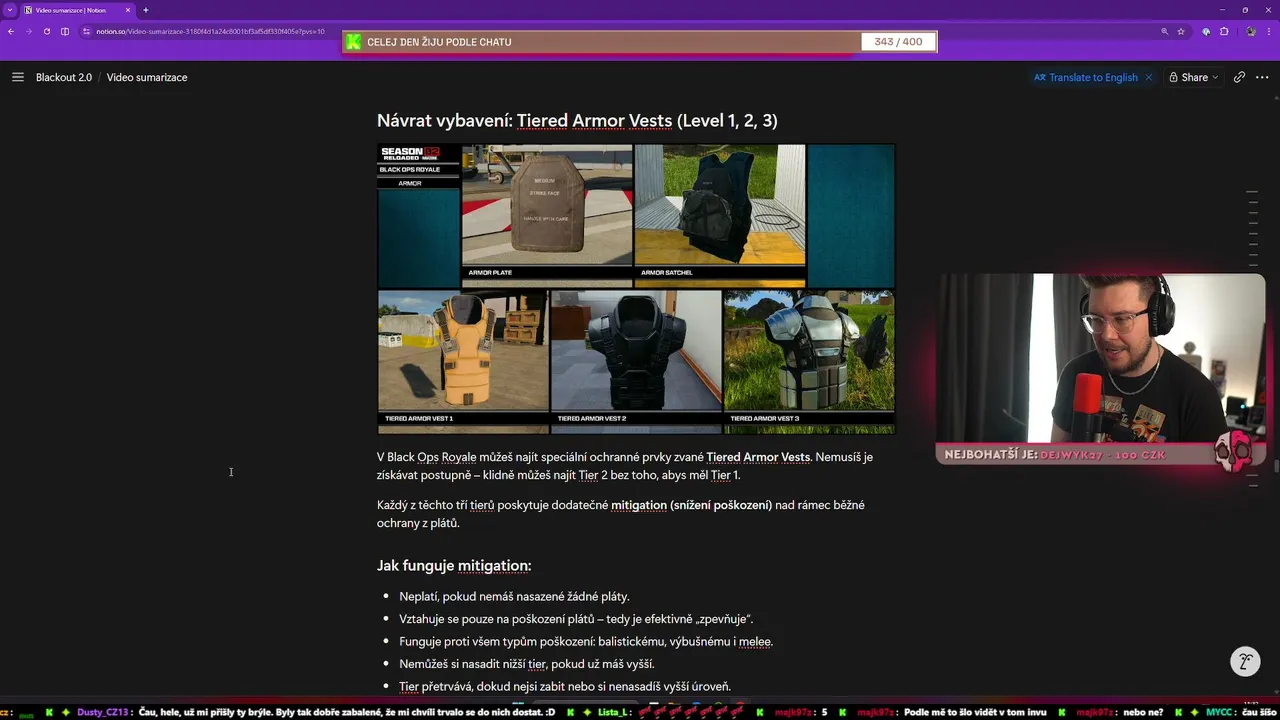Go back with the browser back arrow
Image resolution: width=1280 pixels, height=720 pixels.
click(11, 31)
